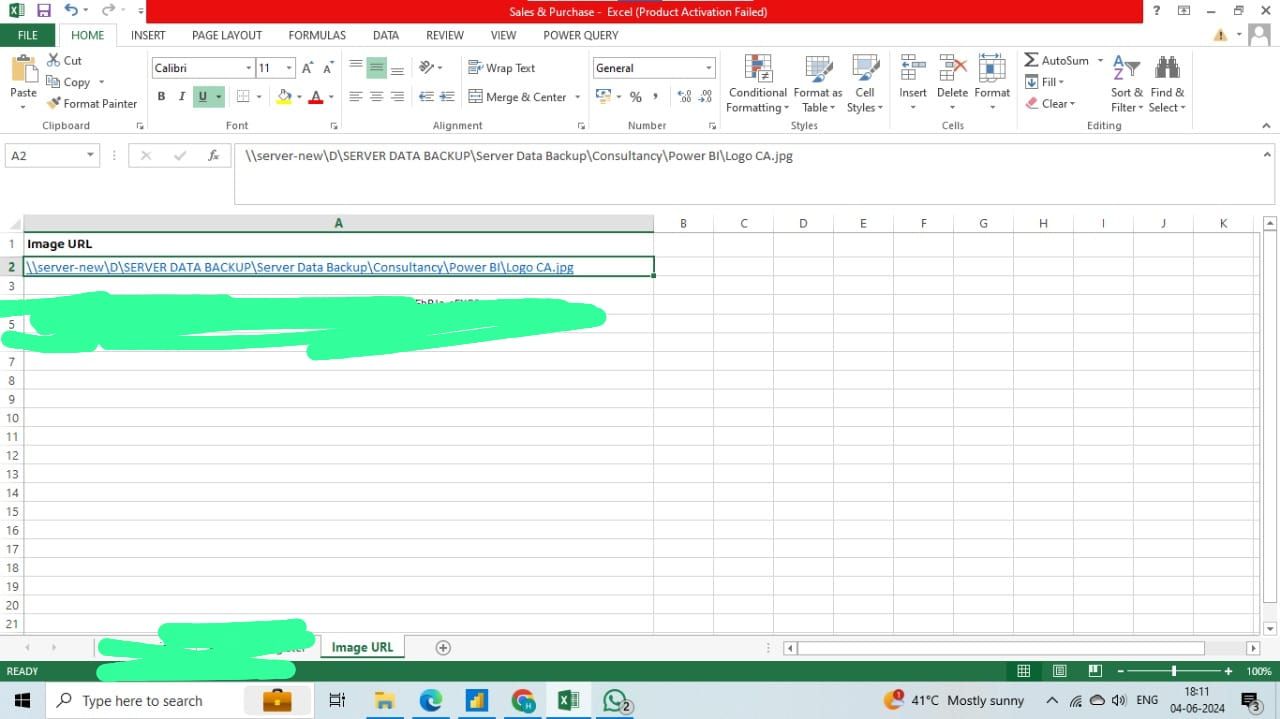Open the Calibri font name dropdown
Image resolution: width=1280 pixels, height=719 pixels.
click(249, 68)
